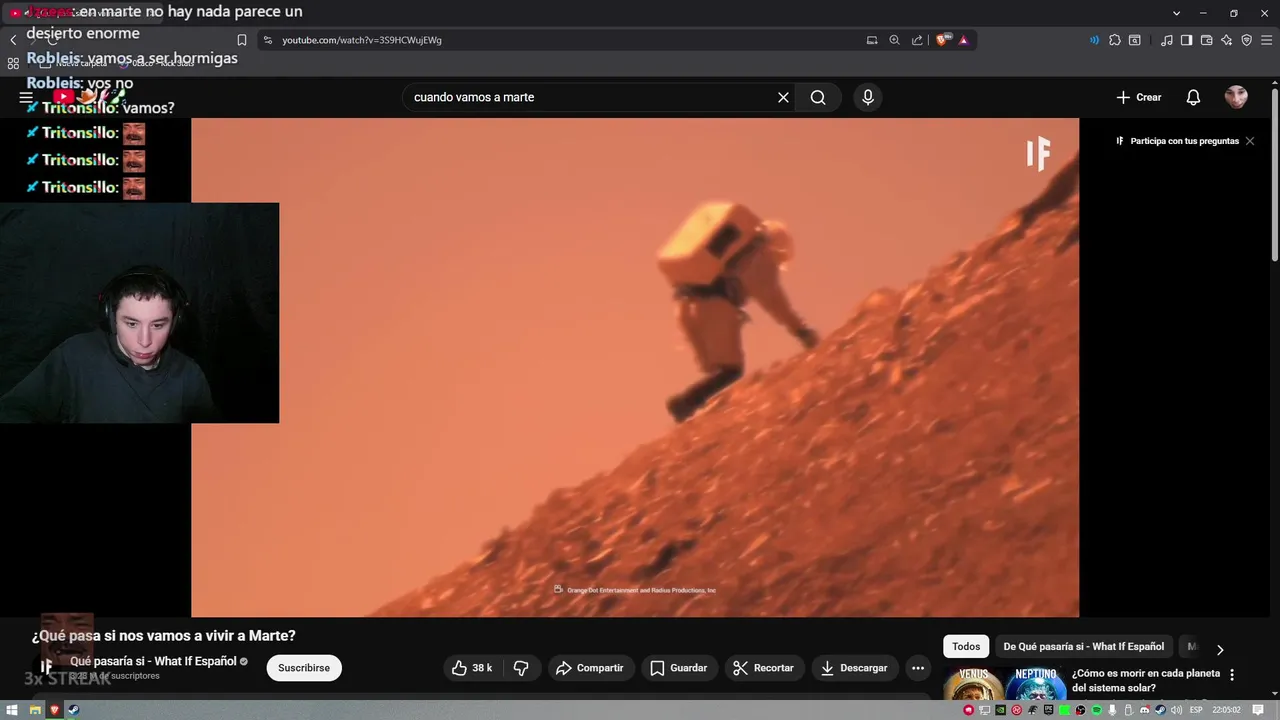1280x720 pixels.
Task: Open the Crear create menu
Action: [1139, 97]
